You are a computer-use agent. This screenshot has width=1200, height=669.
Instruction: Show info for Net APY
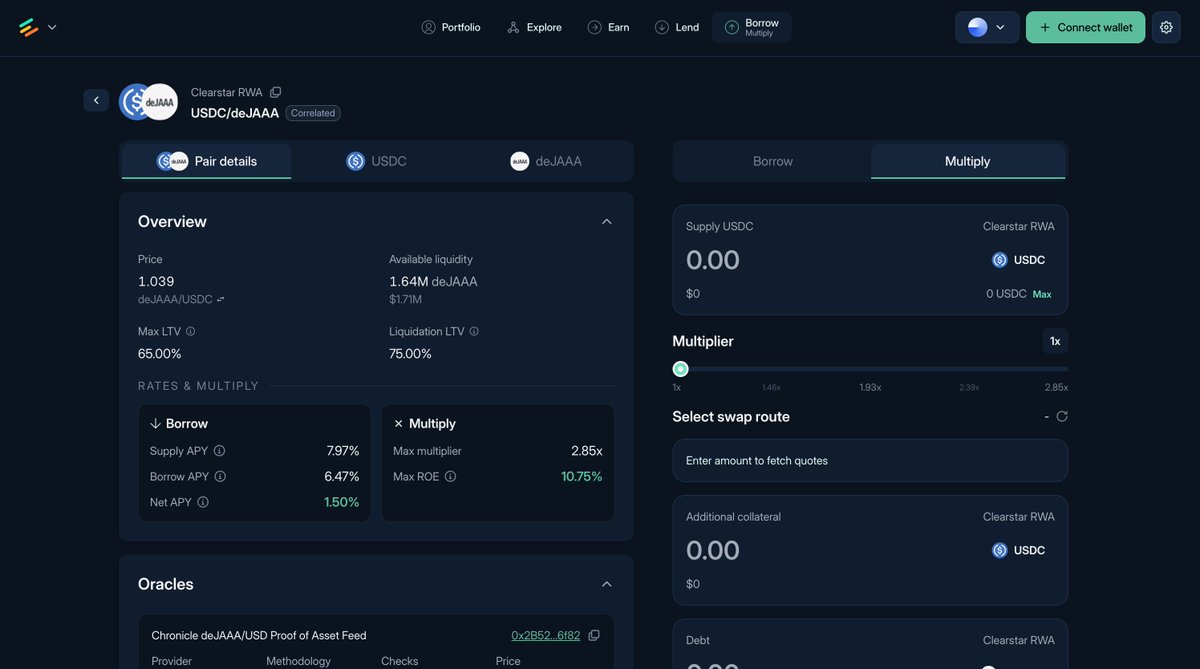[x=203, y=502]
